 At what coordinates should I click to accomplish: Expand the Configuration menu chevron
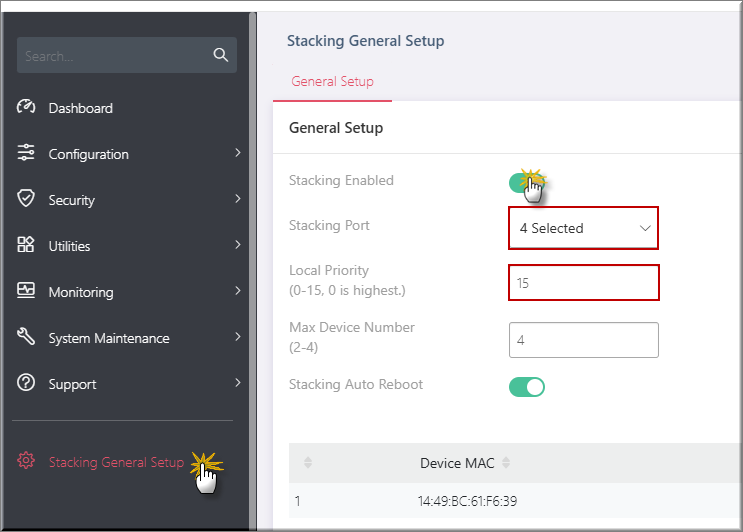click(x=238, y=153)
